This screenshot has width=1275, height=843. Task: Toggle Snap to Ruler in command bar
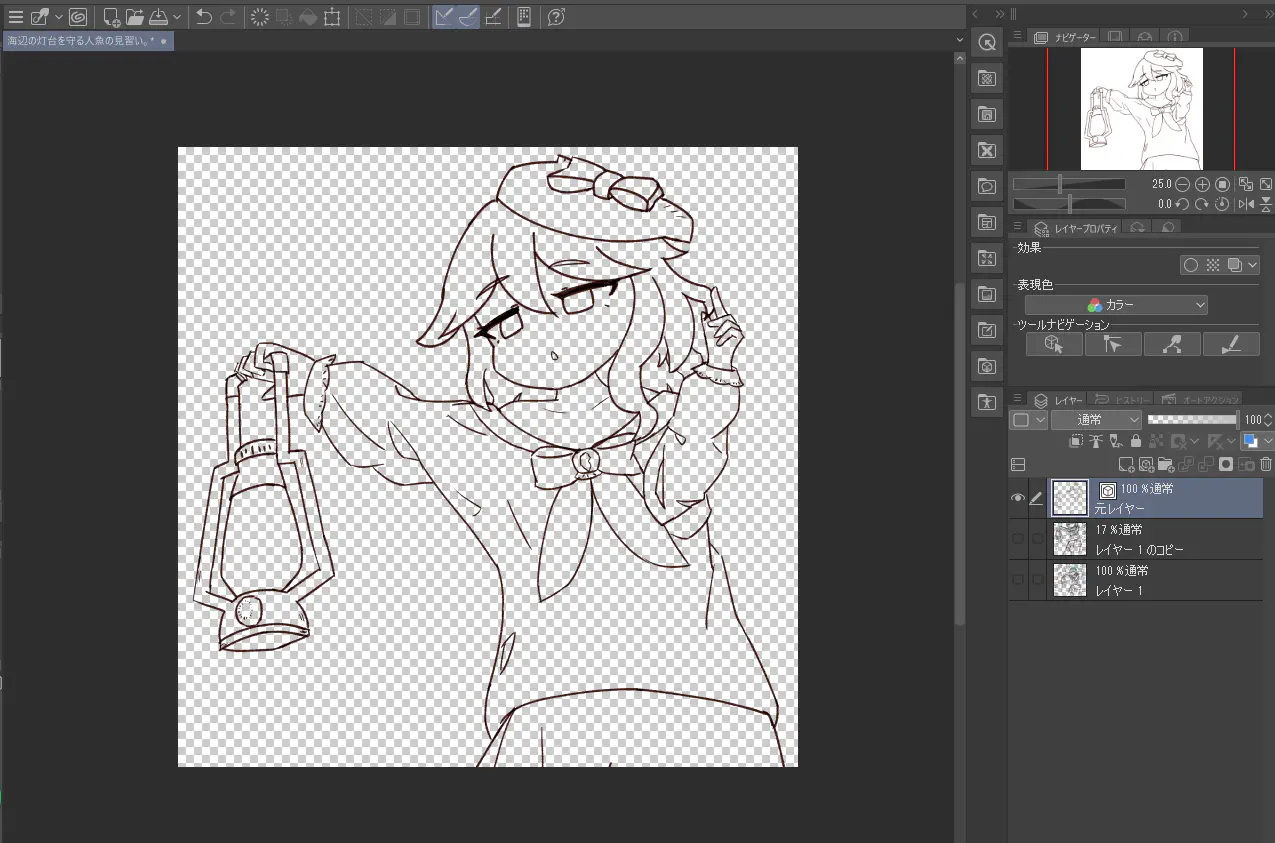tap(445, 17)
